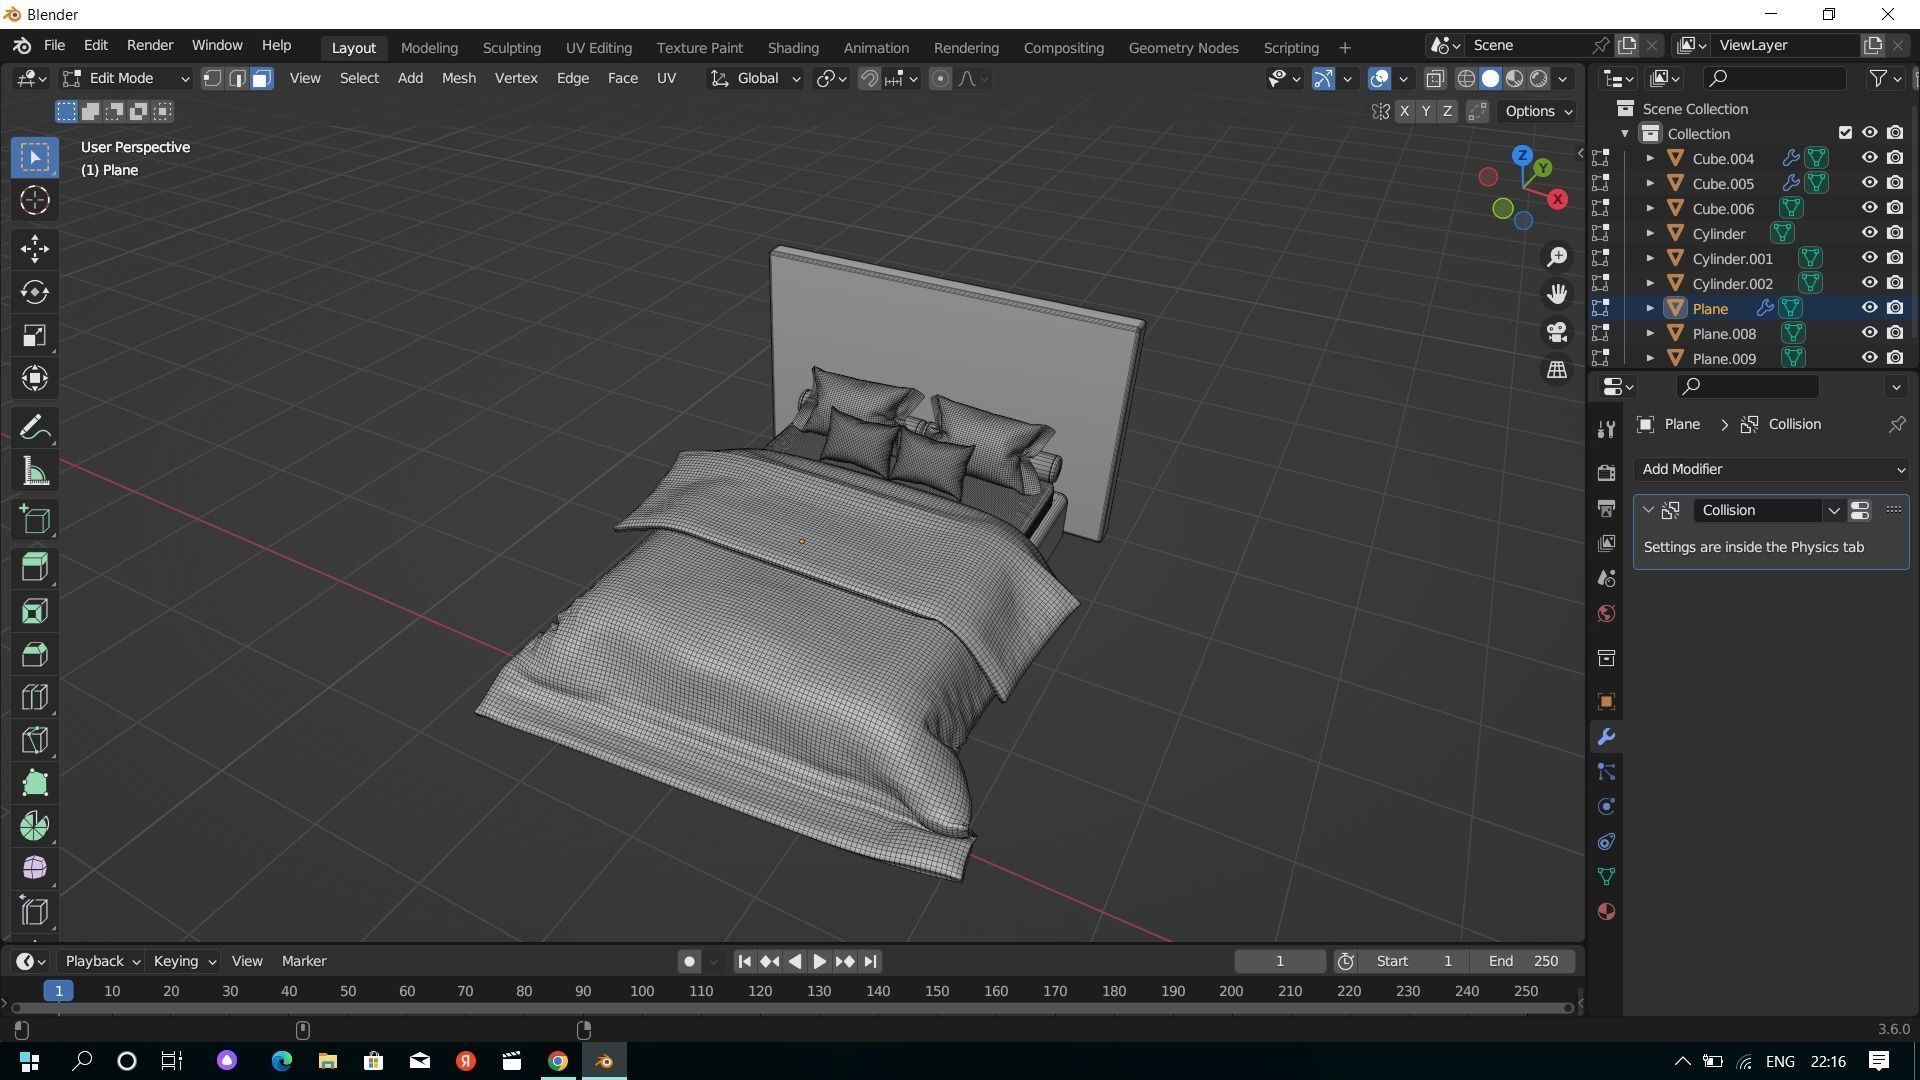The image size is (1920, 1080).
Task: Open Google Chrome from the taskbar
Action: tap(557, 1061)
